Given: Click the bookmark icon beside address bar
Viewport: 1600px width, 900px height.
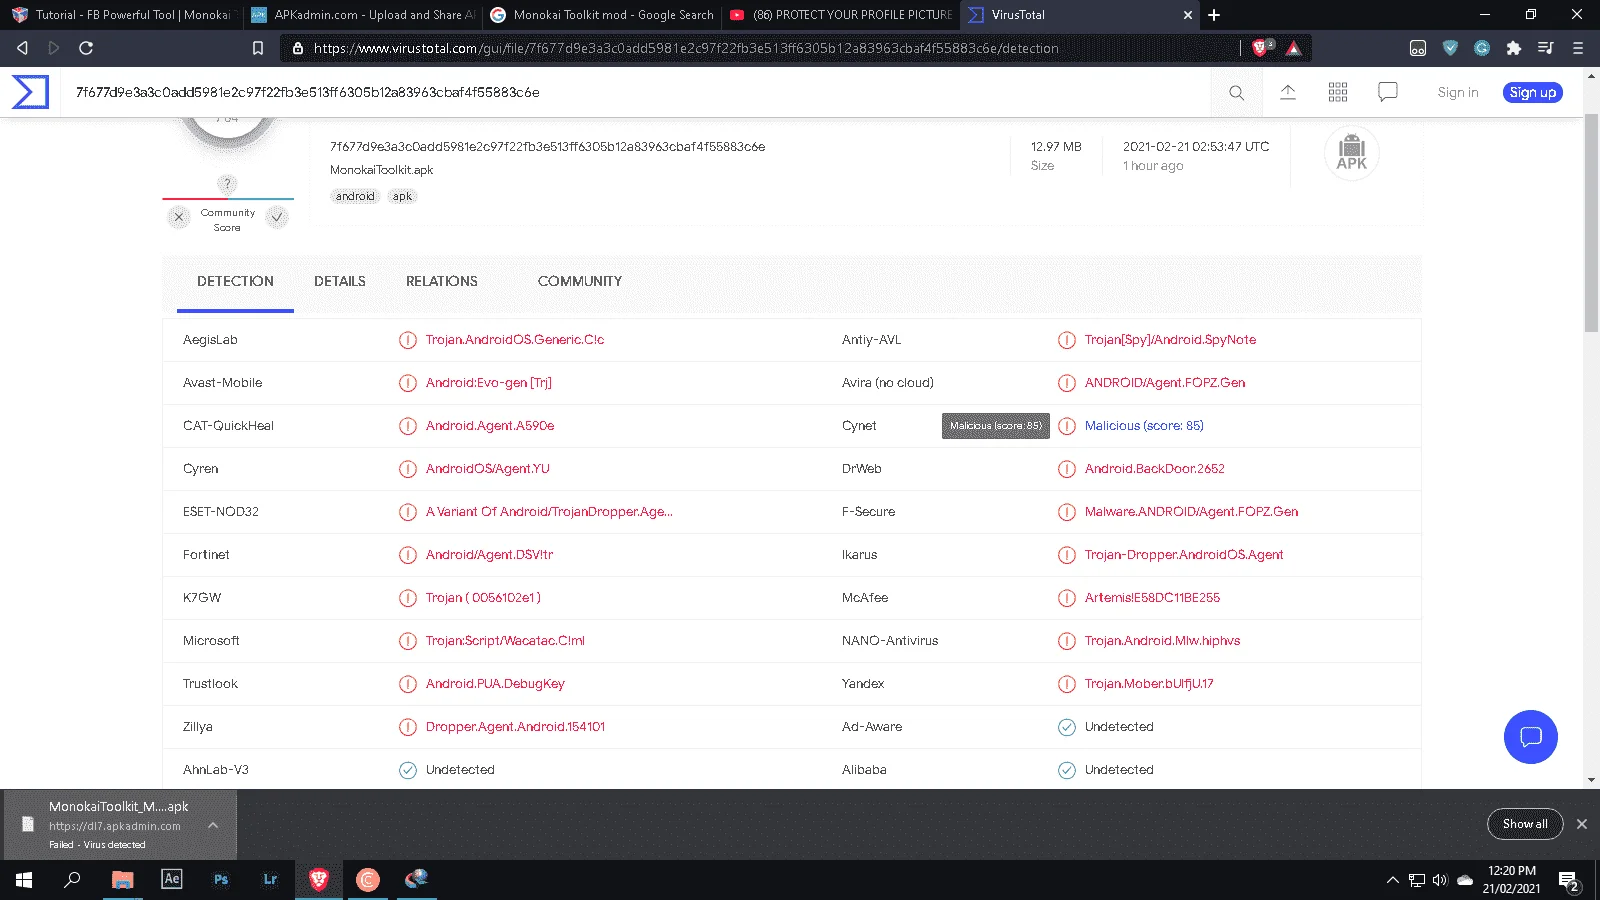Looking at the screenshot, I should click(258, 48).
